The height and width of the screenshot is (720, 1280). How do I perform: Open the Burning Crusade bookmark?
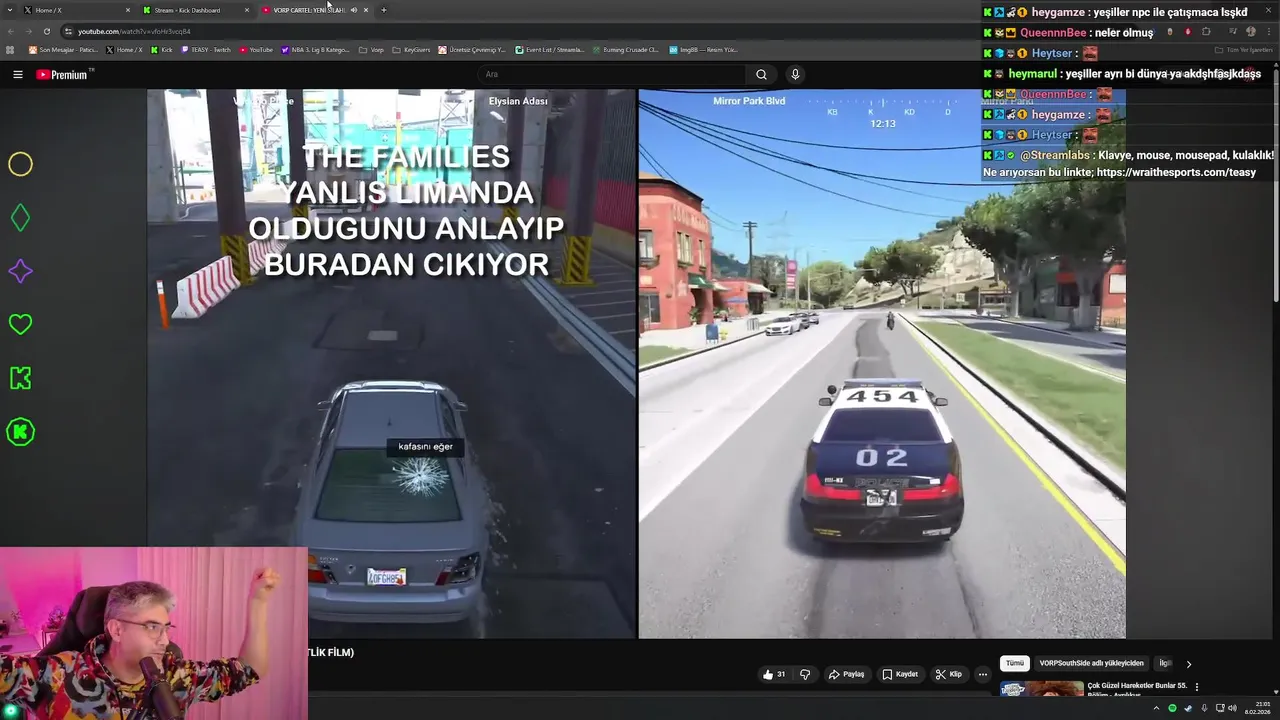click(626, 49)
